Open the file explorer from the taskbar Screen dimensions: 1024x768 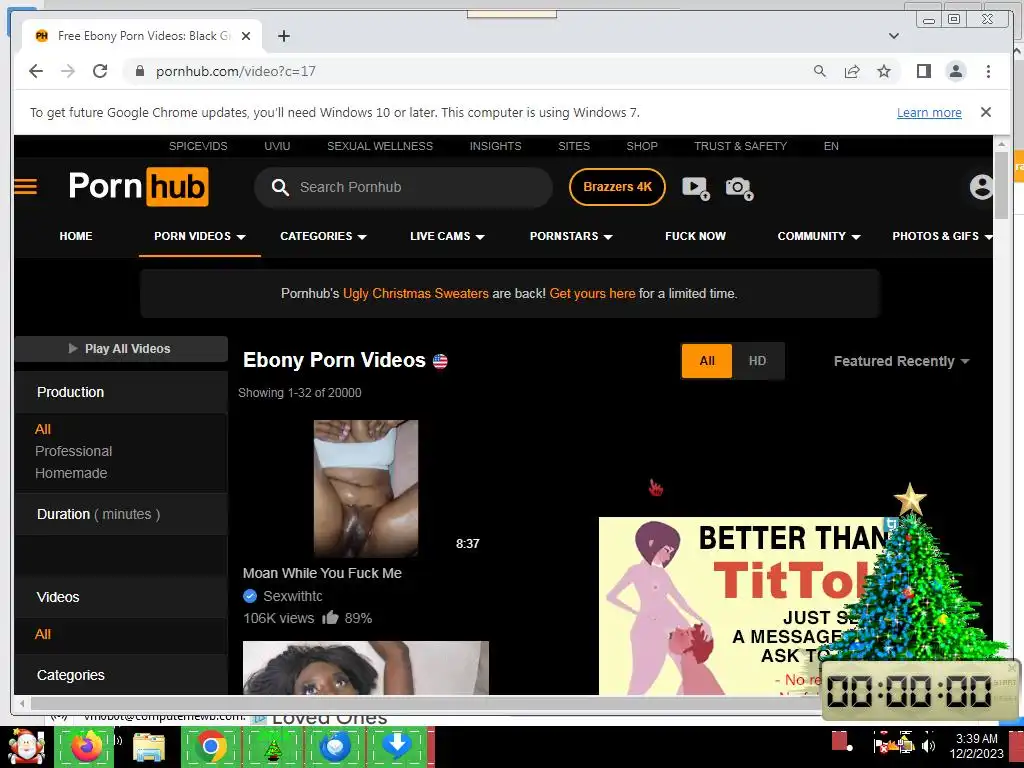pos(149,747)
